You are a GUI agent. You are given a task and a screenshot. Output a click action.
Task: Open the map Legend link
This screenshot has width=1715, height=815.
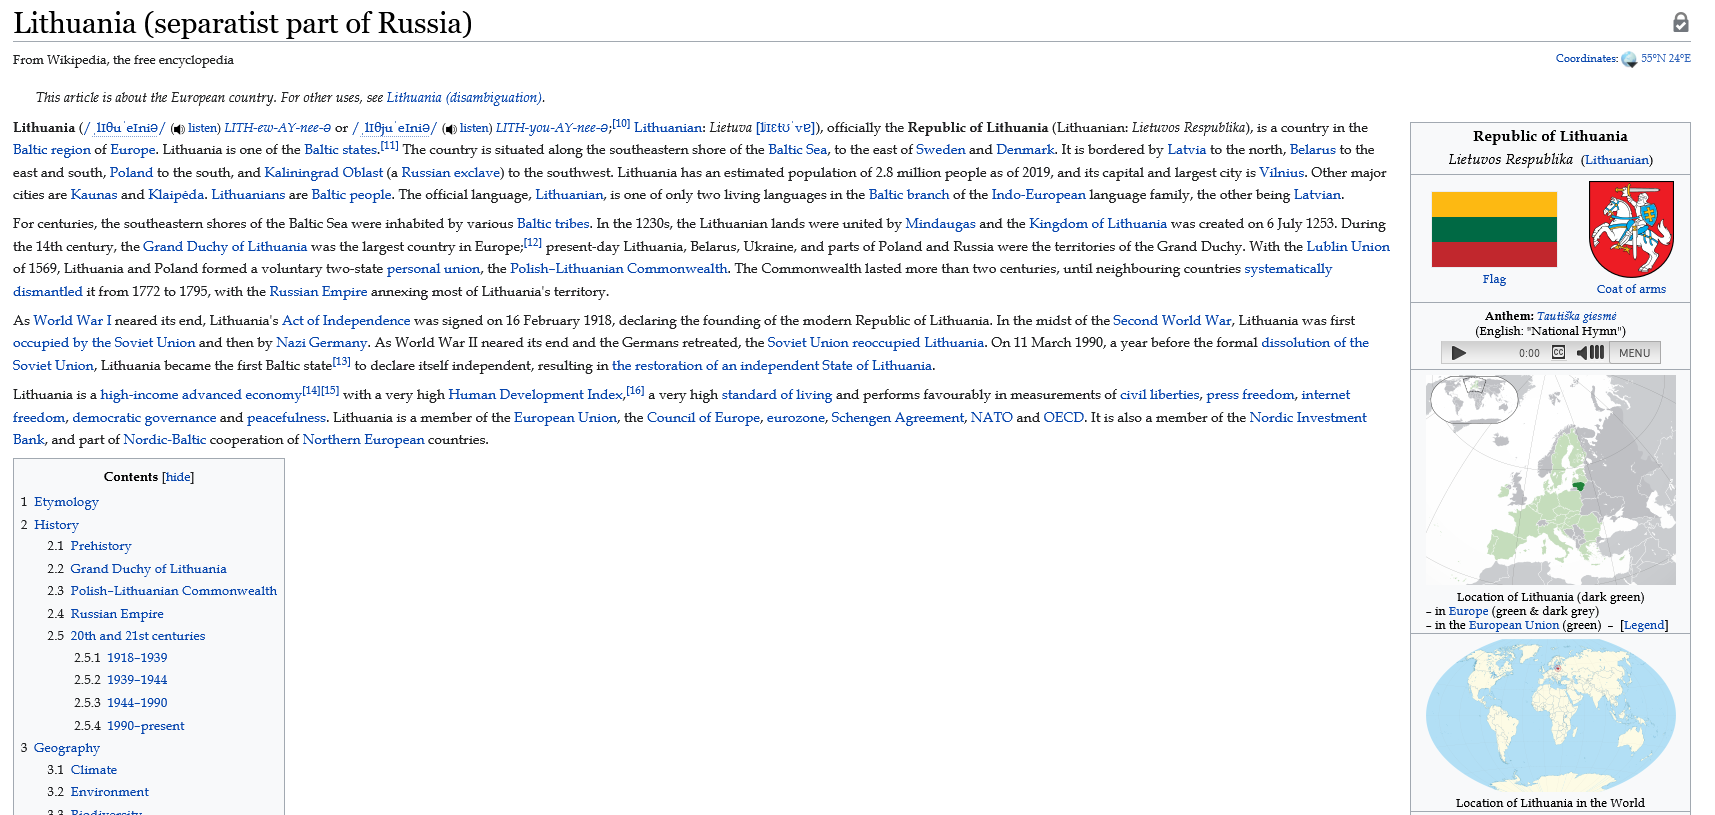pos(1644,625)
